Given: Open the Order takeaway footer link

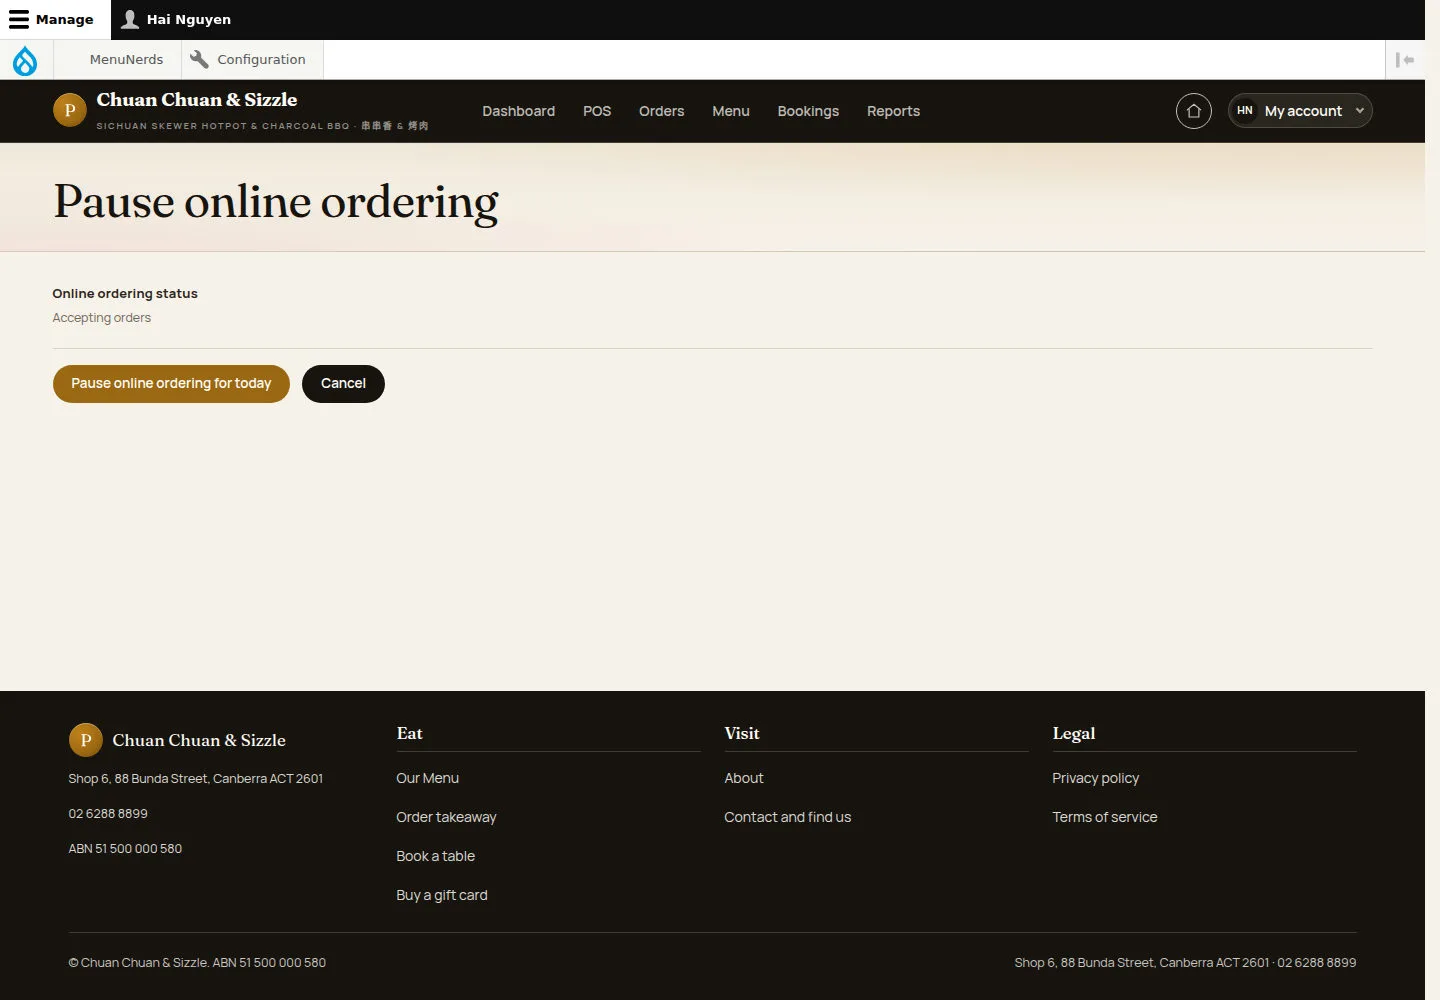Looking at the screenshot, I should (x=446, y=817).
